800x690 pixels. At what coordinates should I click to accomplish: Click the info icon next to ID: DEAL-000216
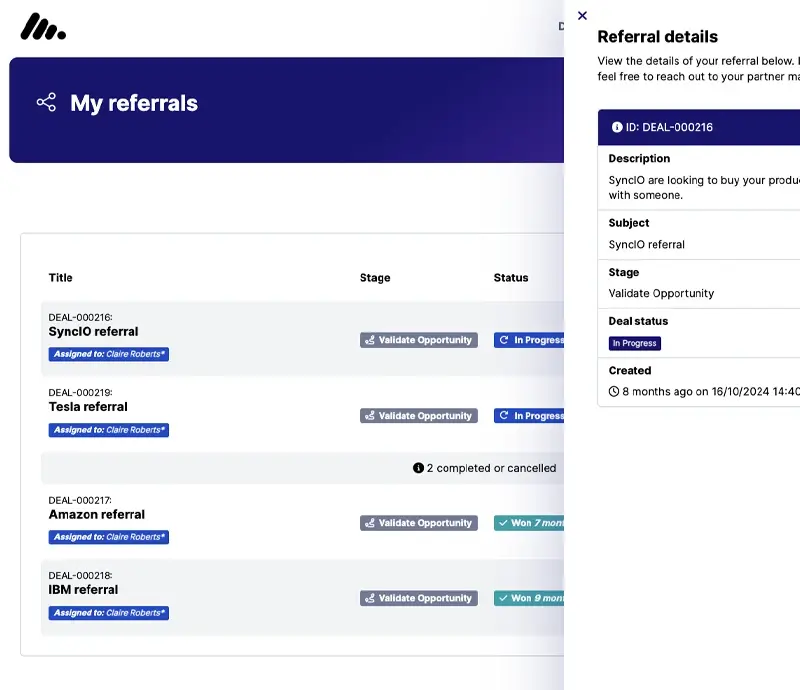pos(617,128)
